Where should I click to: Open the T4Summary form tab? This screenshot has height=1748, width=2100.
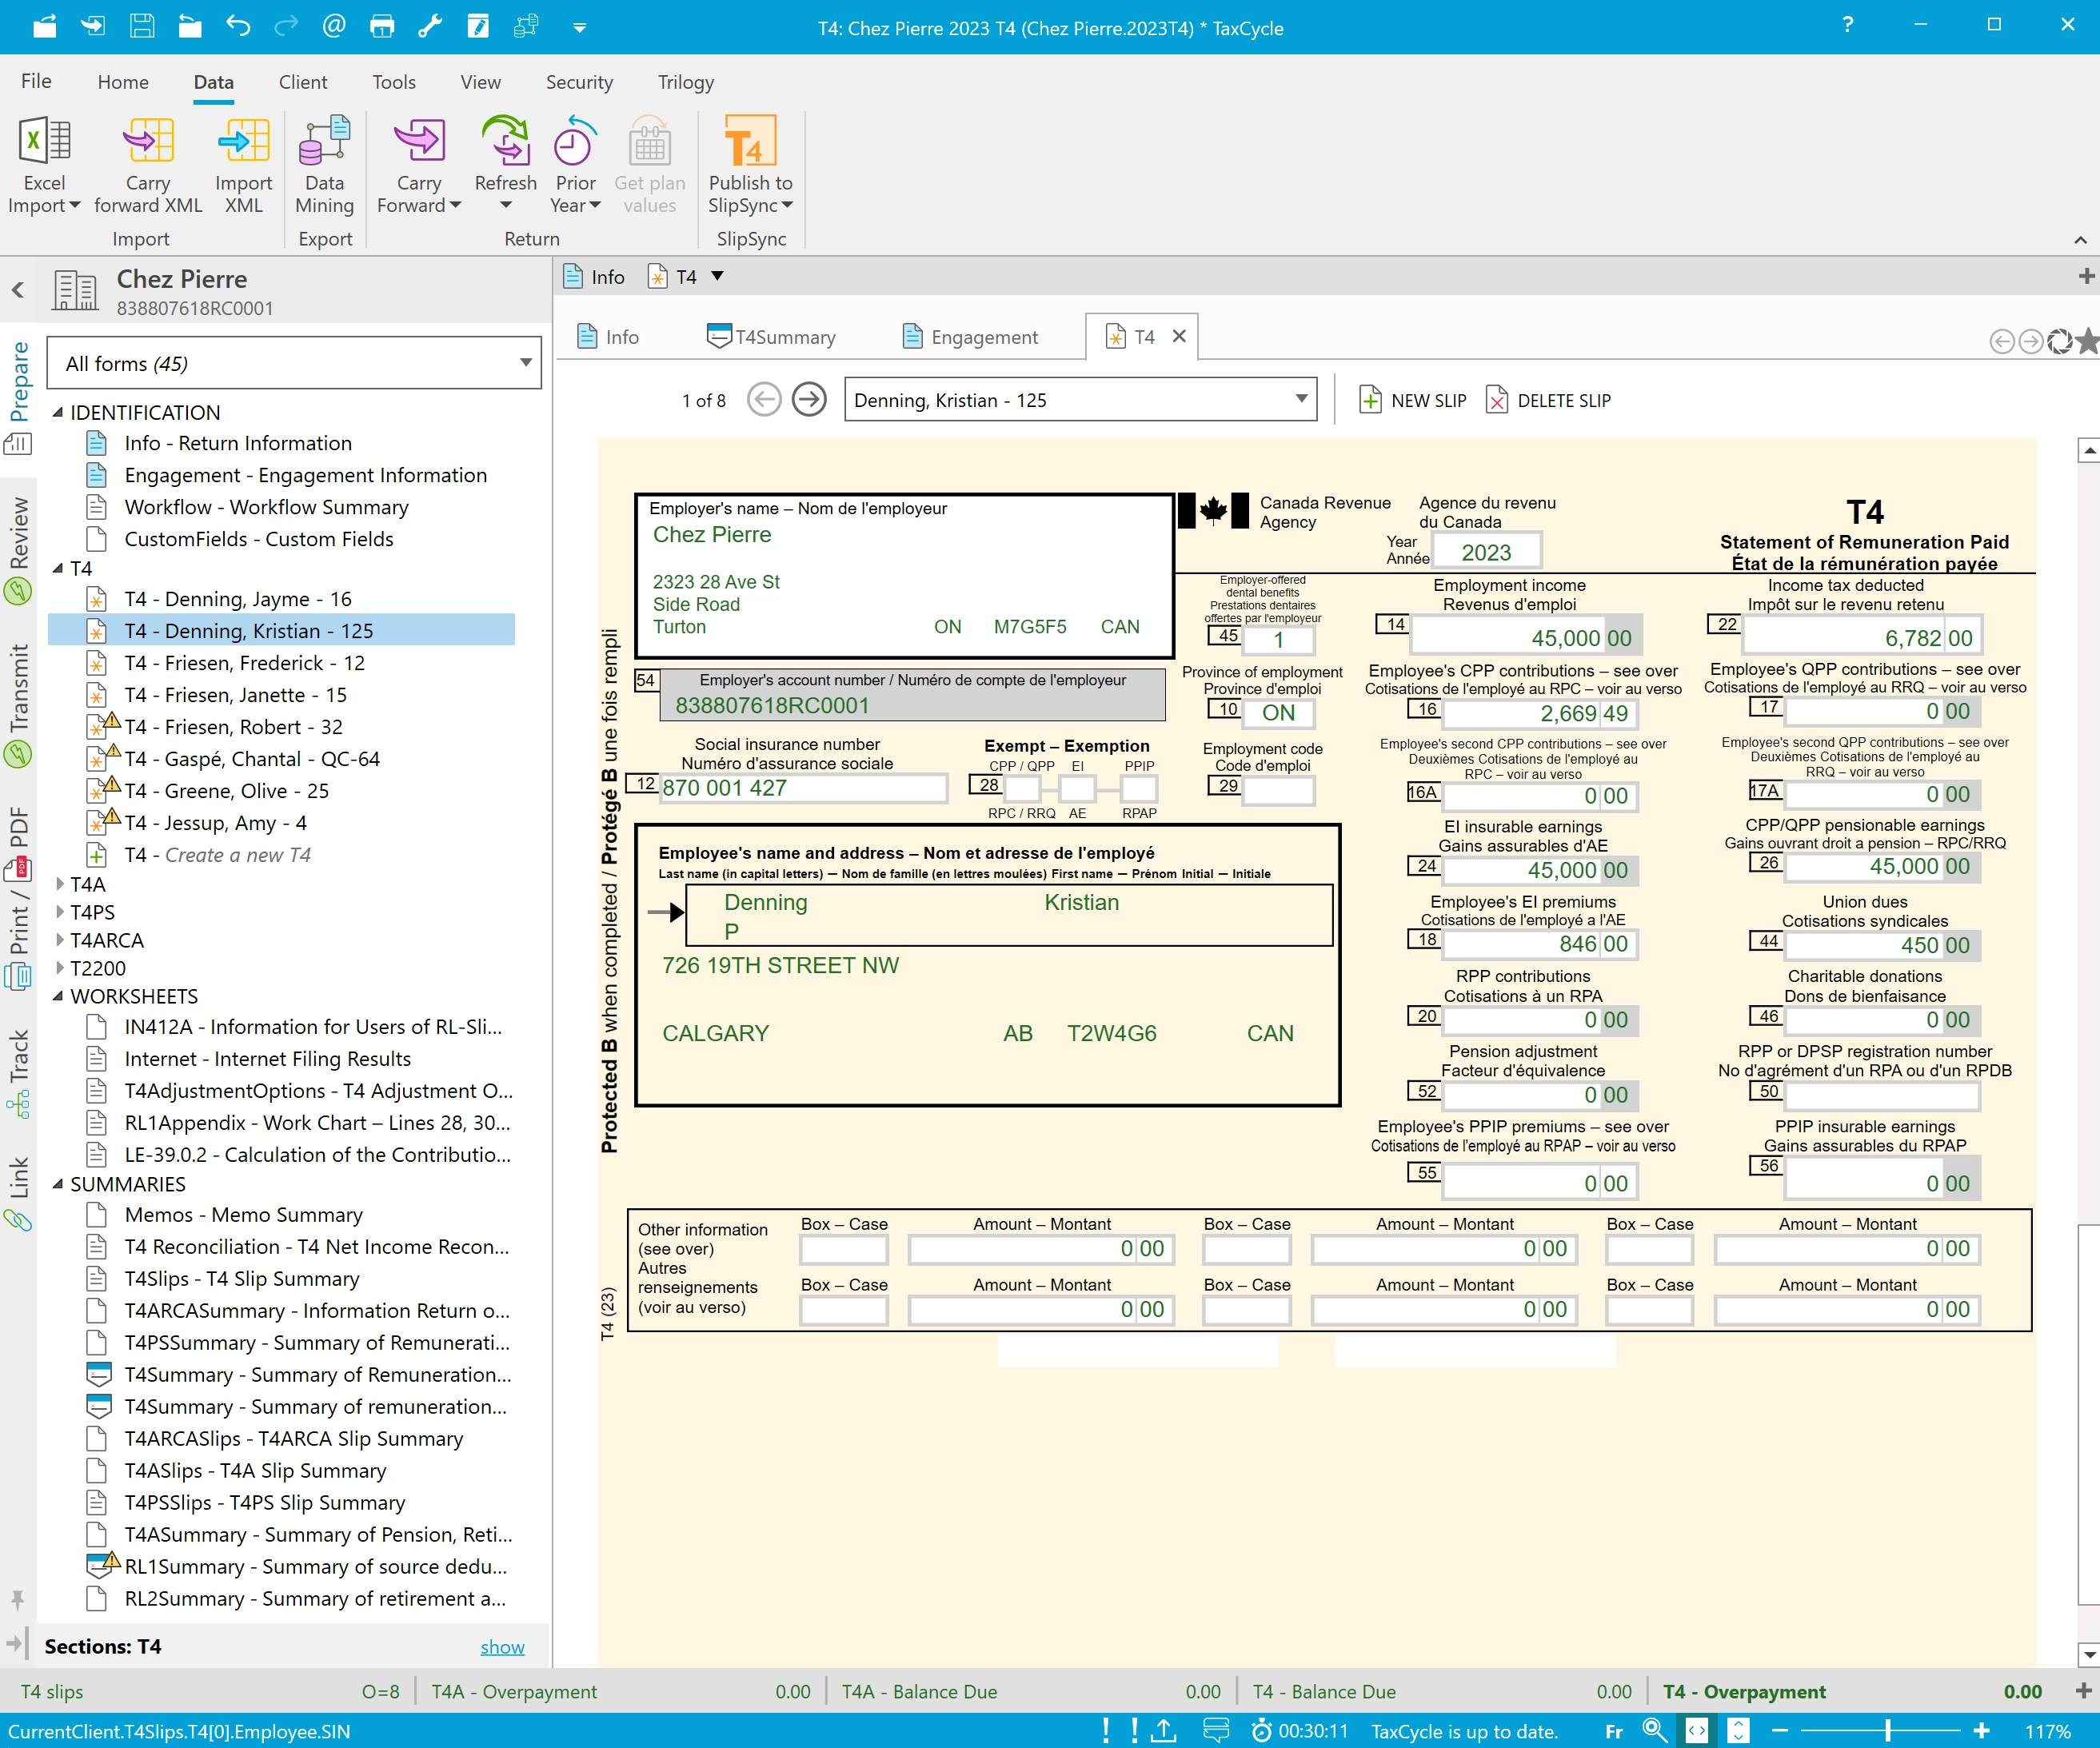(771, 337)
